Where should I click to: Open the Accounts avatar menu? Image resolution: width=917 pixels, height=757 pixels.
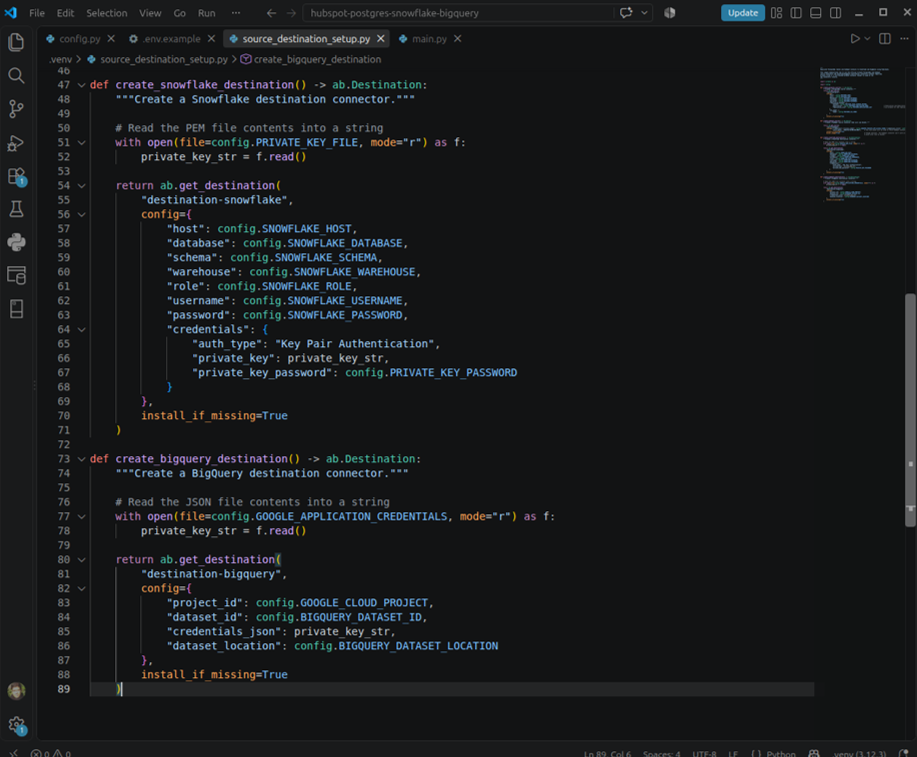pos(16,691)
